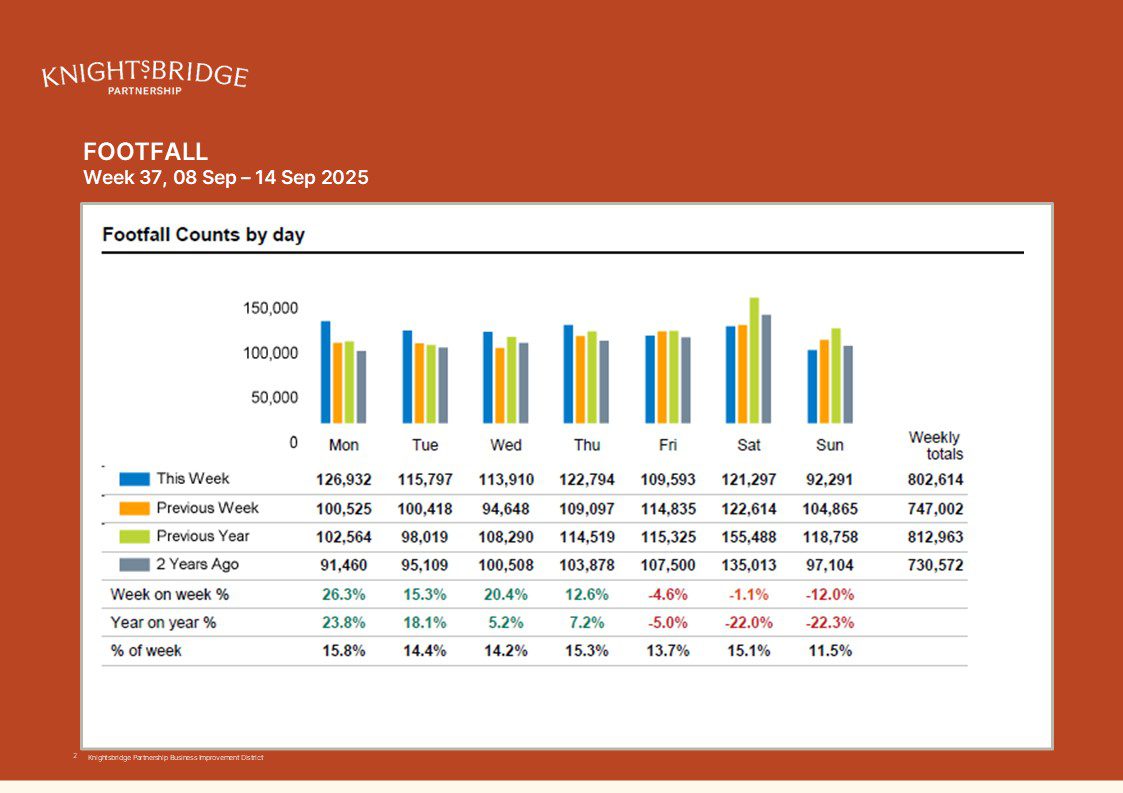
Task: Select the Week on week % row label
Action: [x=169, y=594]
